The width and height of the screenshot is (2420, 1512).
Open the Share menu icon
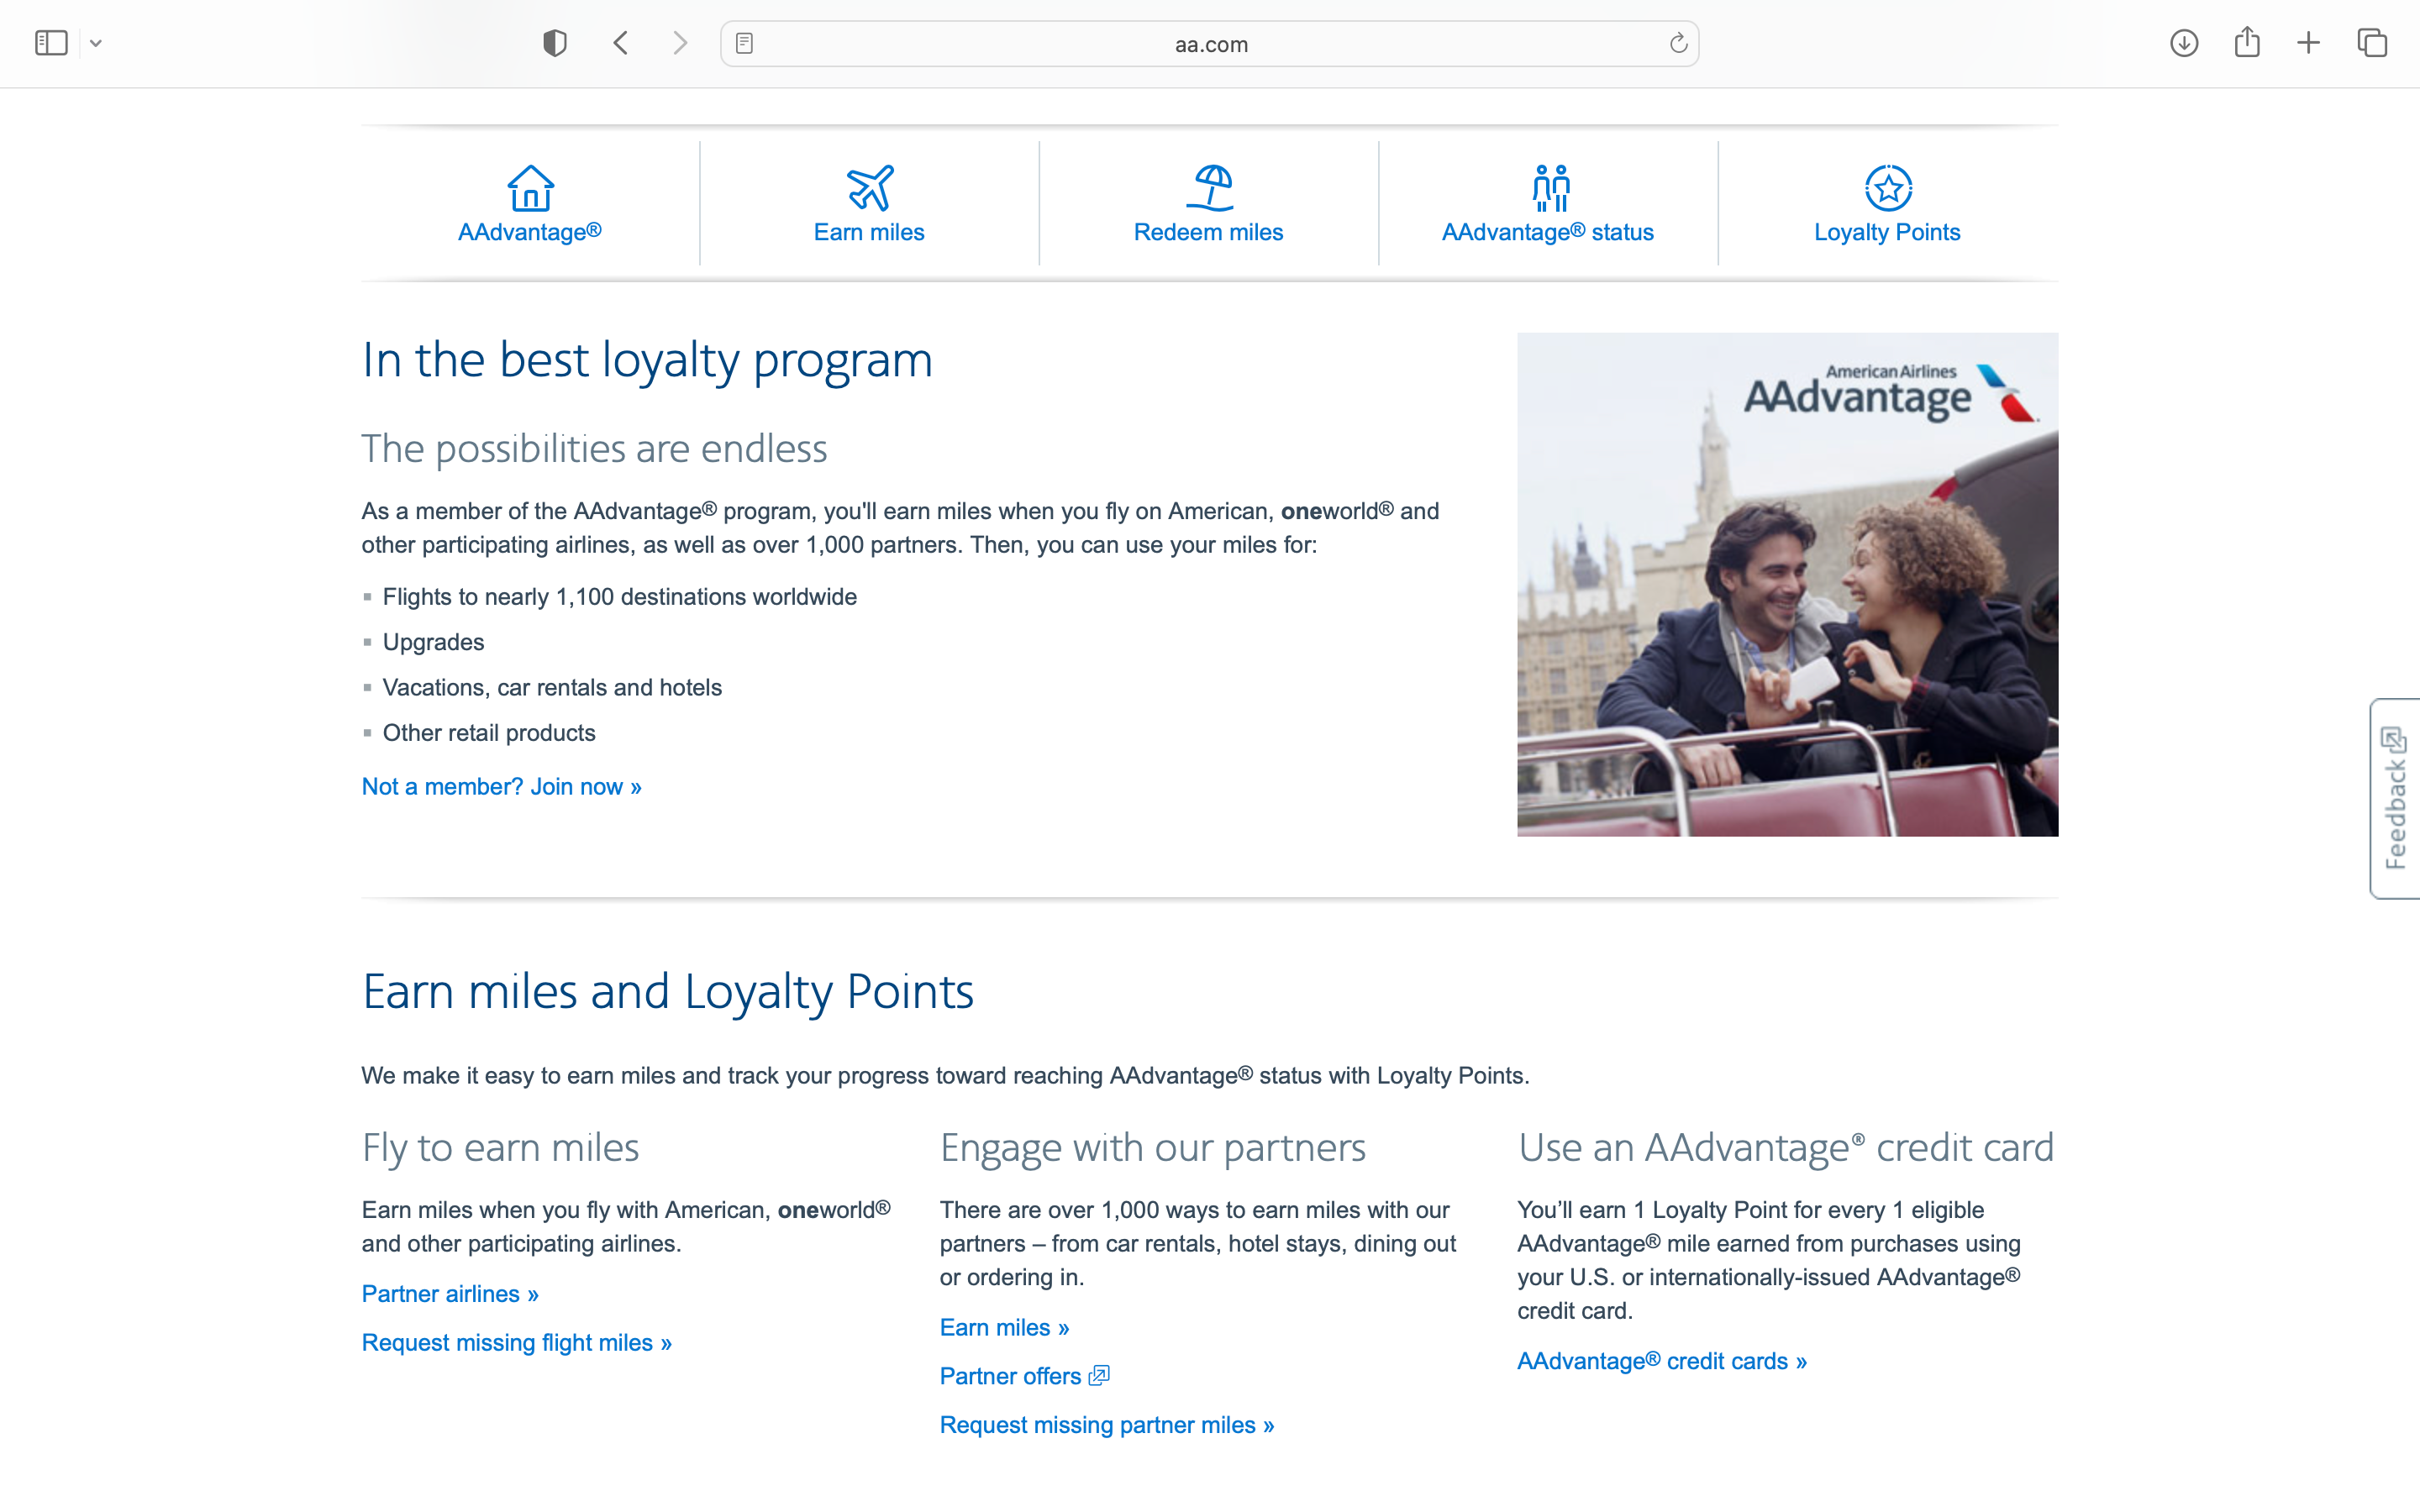pos(2247,42)
